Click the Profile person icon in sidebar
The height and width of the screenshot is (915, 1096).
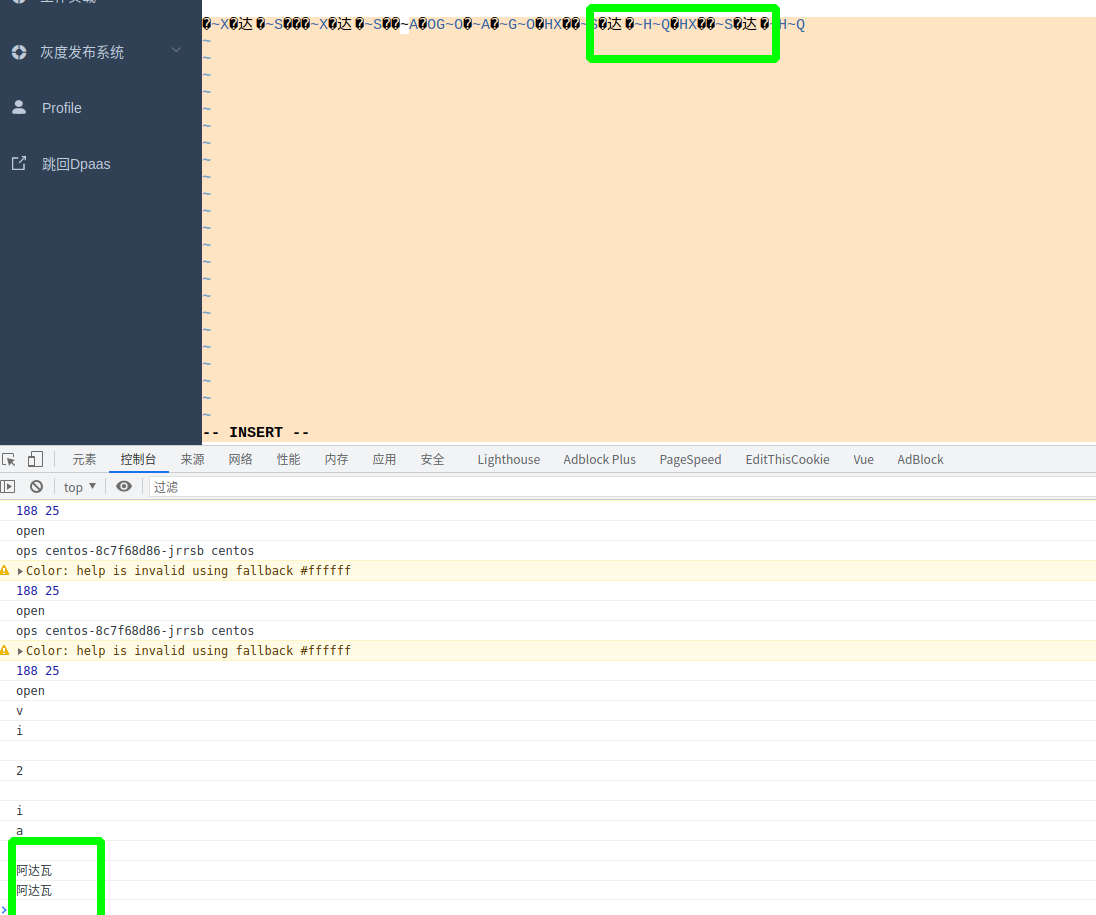pos(18,108)
